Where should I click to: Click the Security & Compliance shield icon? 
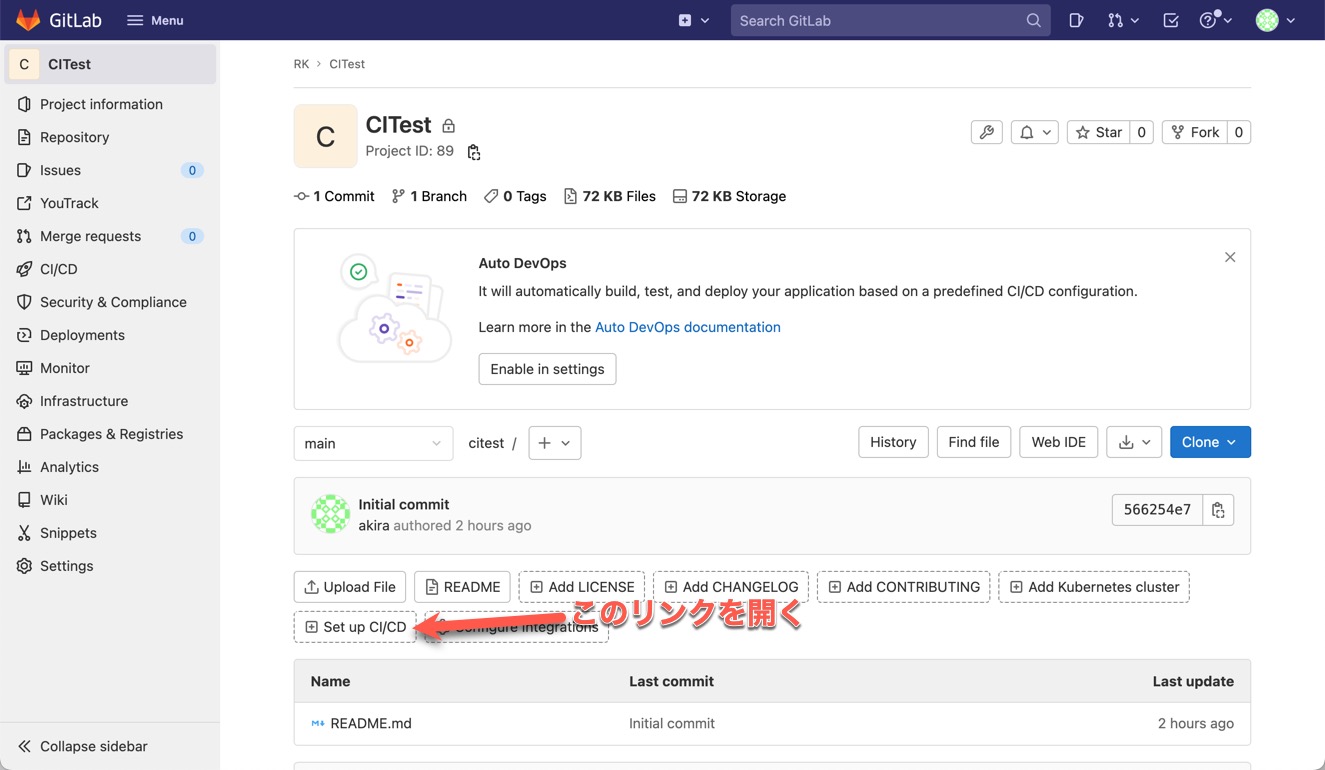[x=24, y=302]
